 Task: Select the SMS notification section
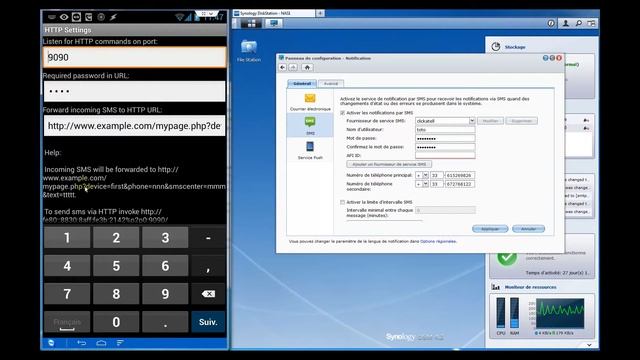coord(310,126)
